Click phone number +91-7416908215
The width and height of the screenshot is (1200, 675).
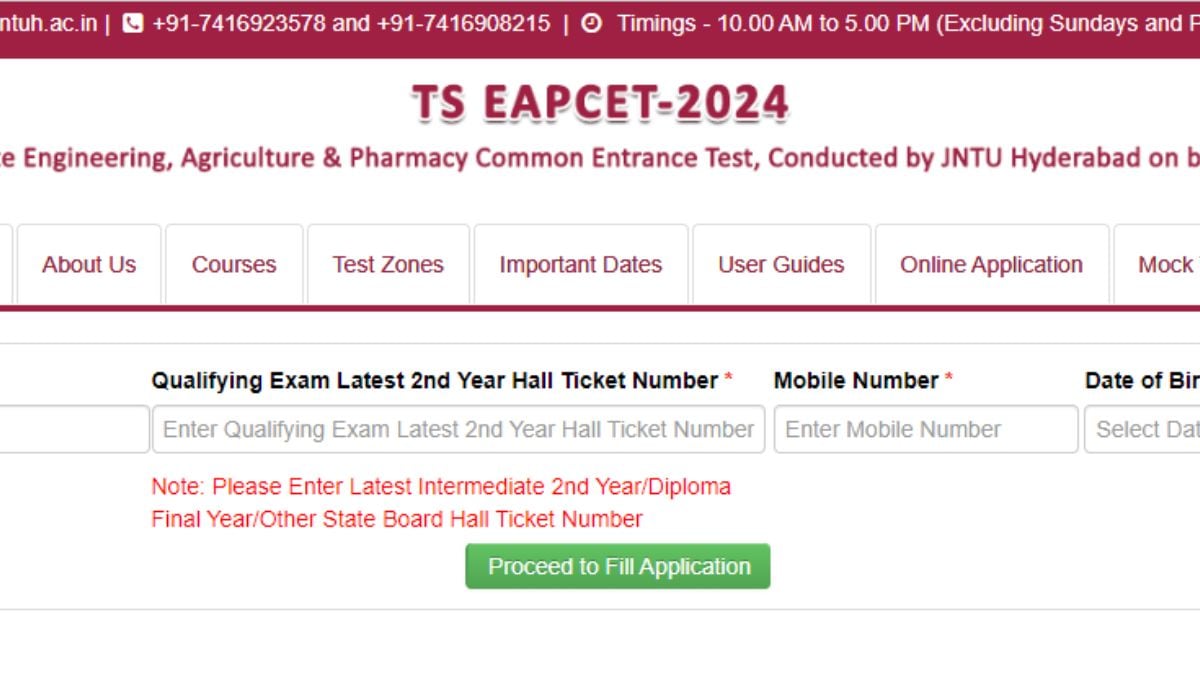(463, 23)
